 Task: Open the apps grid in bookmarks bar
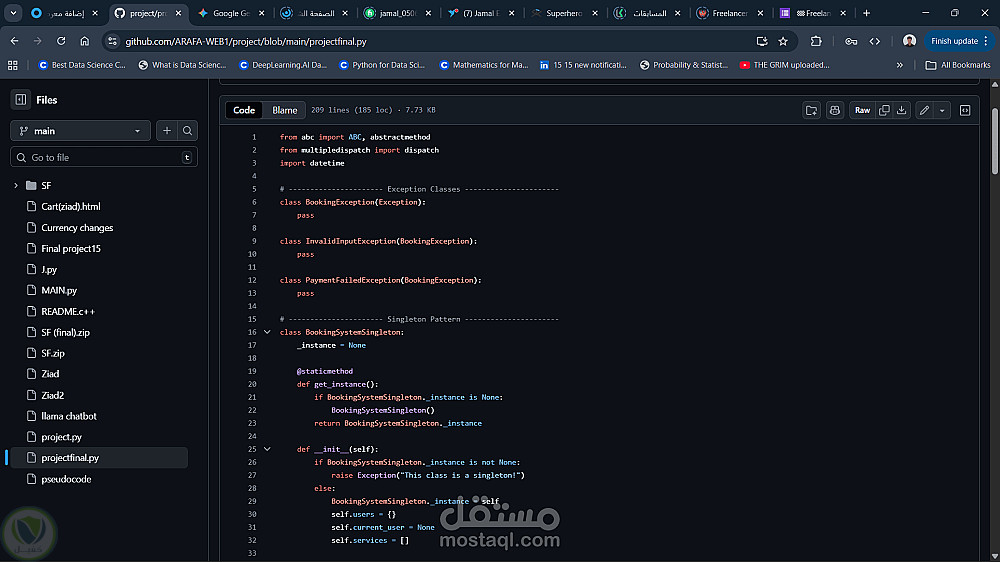click(13, 65)
